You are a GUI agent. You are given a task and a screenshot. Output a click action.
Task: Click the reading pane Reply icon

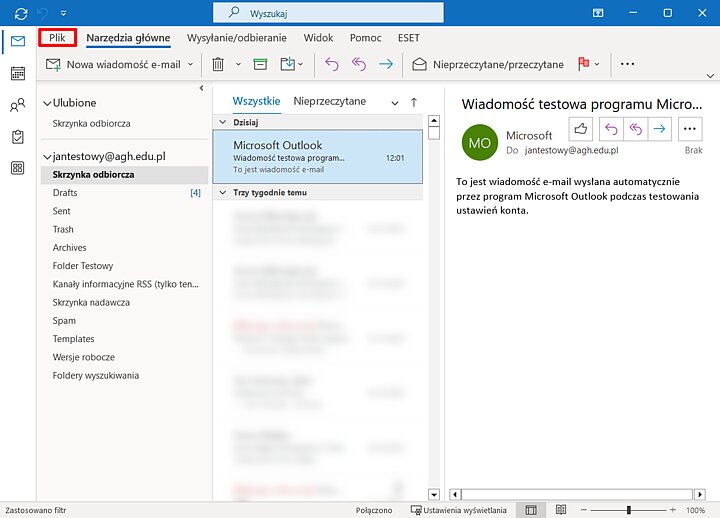tap(611, 129)
